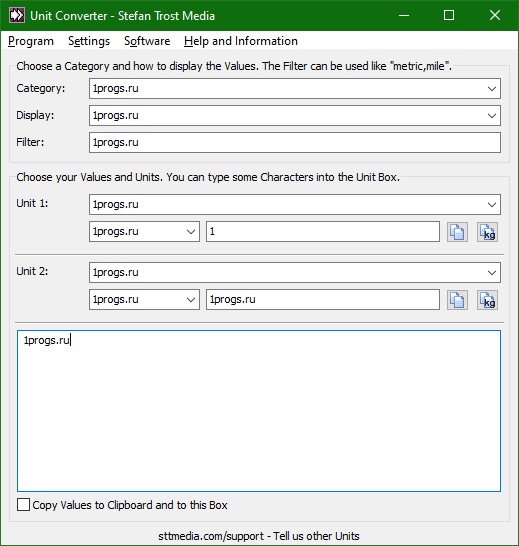Click into the Filter text field
This screenshot has width=519, height=546.
pyautogui.click(x=295, y=142)
